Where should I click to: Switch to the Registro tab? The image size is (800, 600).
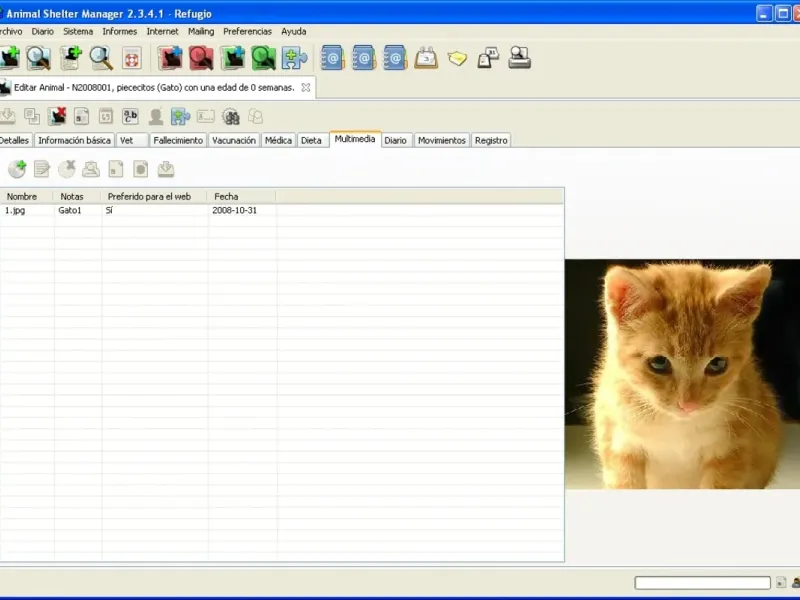pyautogui.click(x=491, y=140)
